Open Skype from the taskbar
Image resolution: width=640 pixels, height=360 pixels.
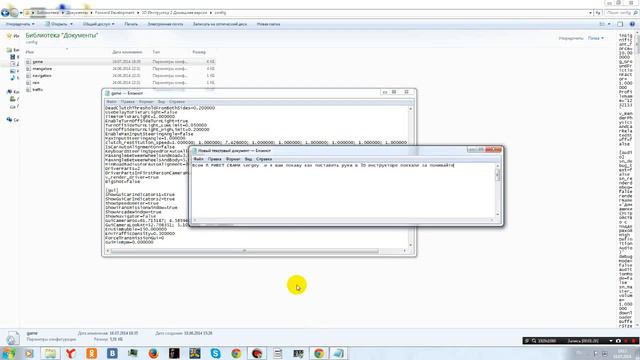[216, 353]
